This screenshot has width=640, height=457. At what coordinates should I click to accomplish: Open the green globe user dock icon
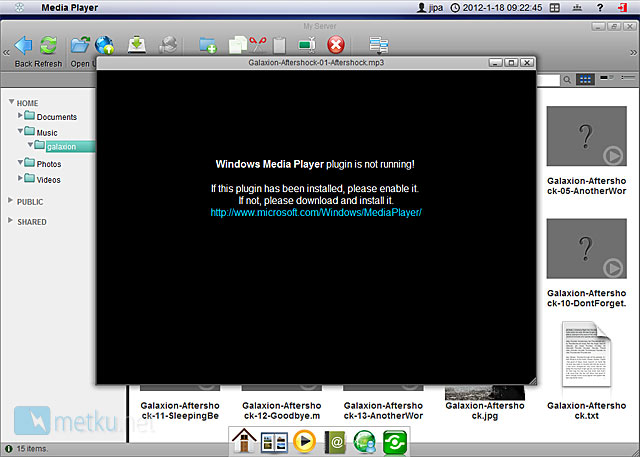pyautogui.click(x=364, y=442)
